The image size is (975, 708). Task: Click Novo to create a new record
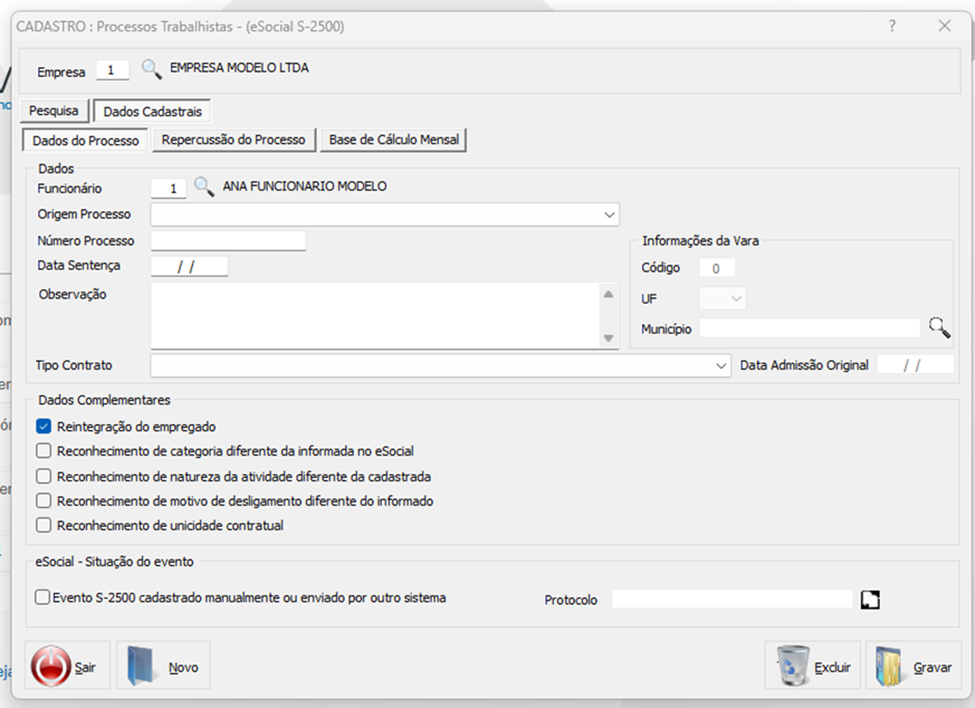[x=164, y=667]
